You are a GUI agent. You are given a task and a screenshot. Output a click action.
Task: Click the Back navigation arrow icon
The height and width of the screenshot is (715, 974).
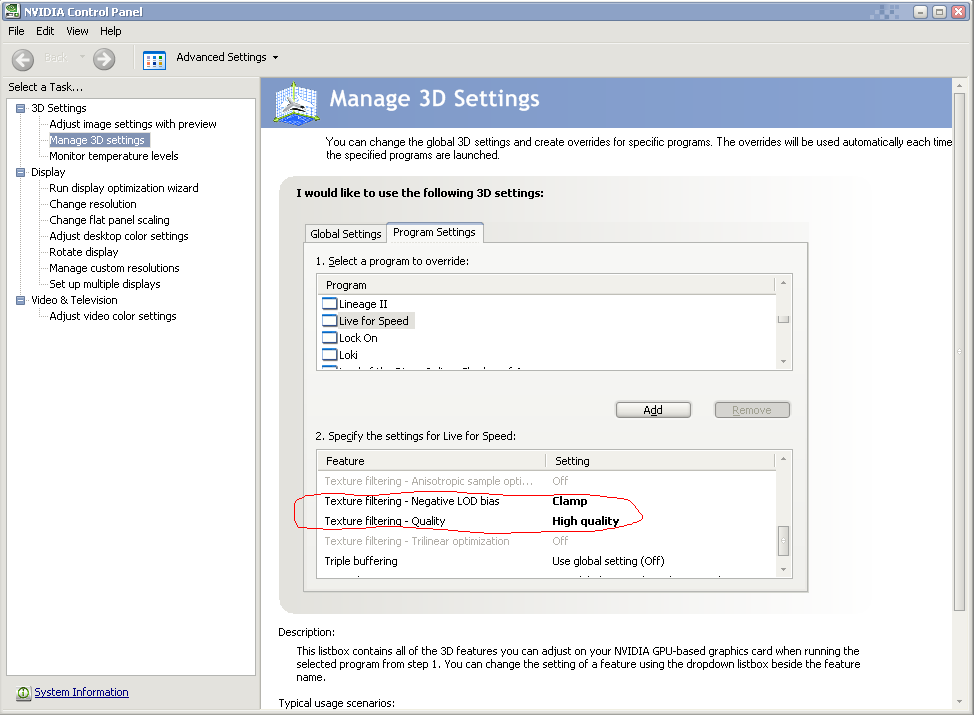tap(23, 58)
